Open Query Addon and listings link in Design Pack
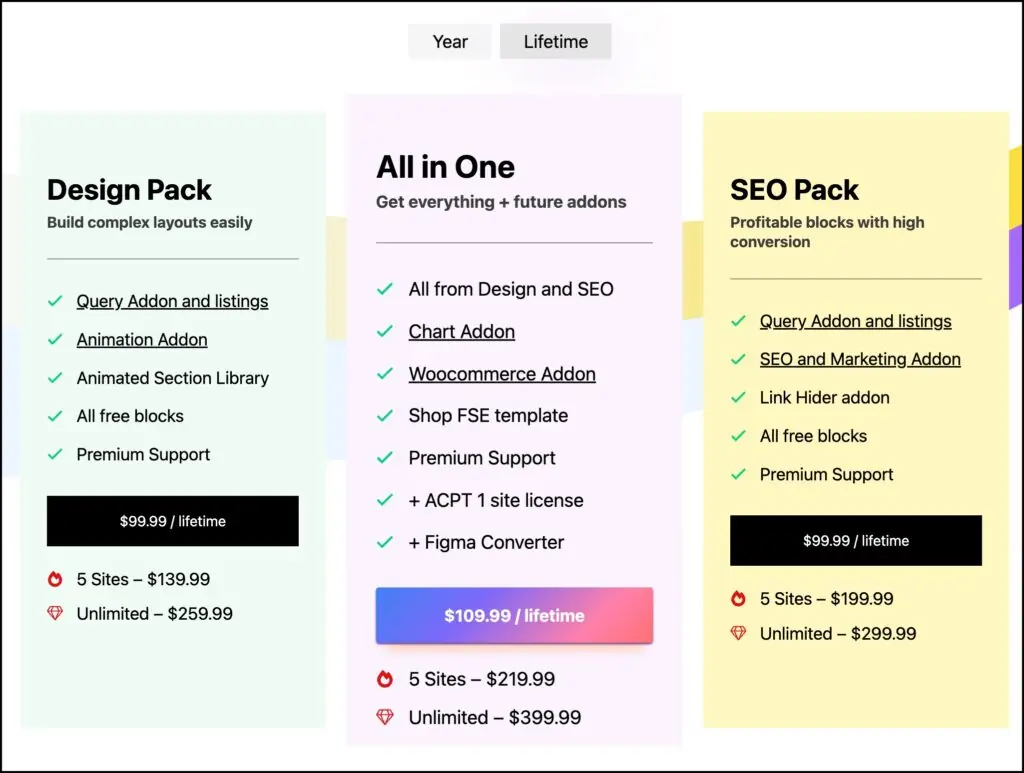 click(x=172, y=302)
